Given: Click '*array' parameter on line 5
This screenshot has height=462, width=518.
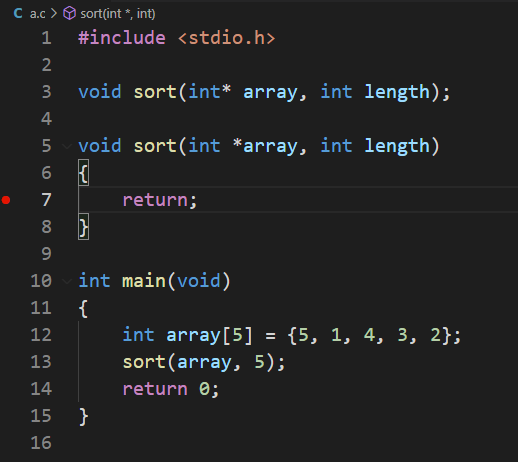Looking at the screenshot, I should 265,146.
